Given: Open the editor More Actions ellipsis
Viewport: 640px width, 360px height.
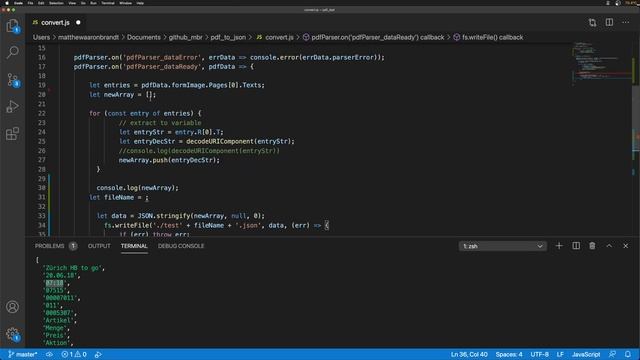Looking at the screenshot, I should click(x=626, y=22).
